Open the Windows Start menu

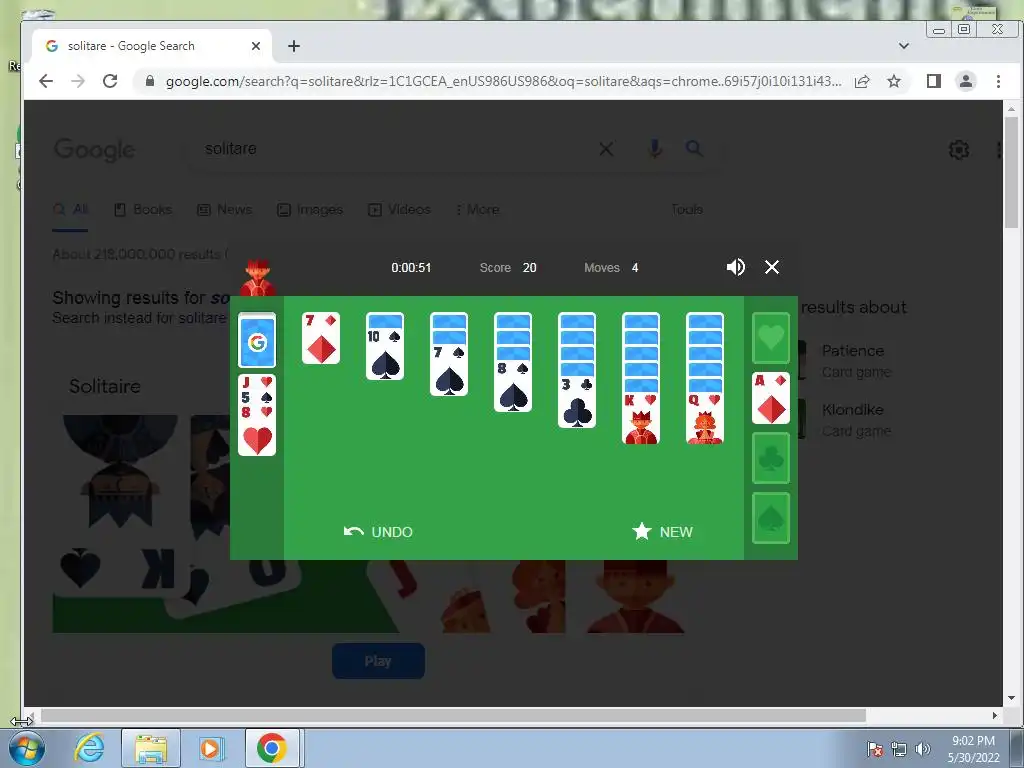(27, 748)
